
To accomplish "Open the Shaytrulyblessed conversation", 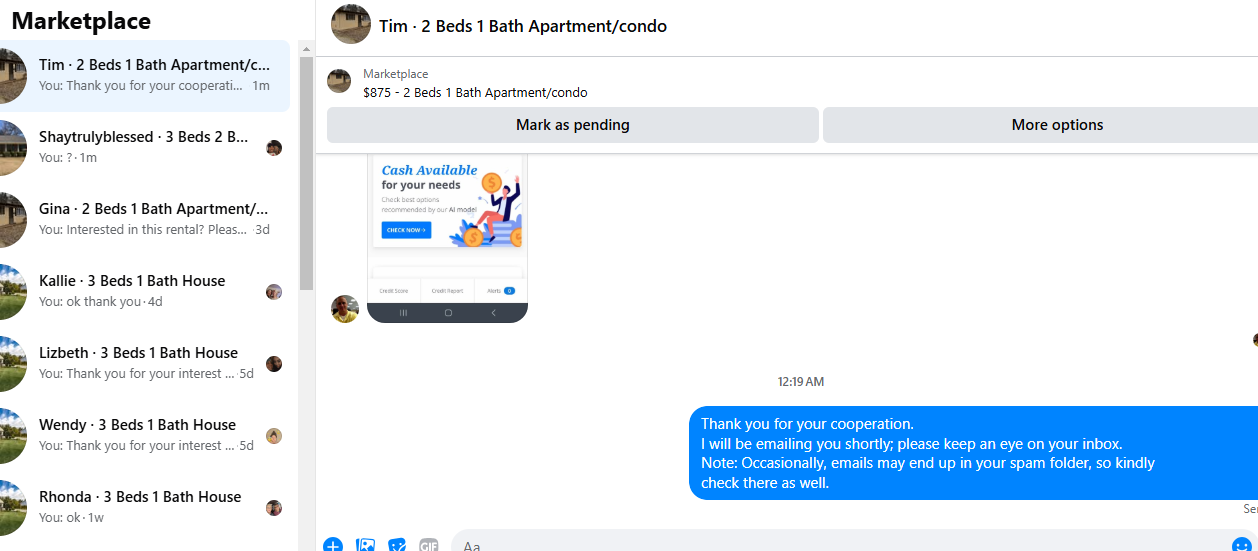I will click(x=145, y=148).
